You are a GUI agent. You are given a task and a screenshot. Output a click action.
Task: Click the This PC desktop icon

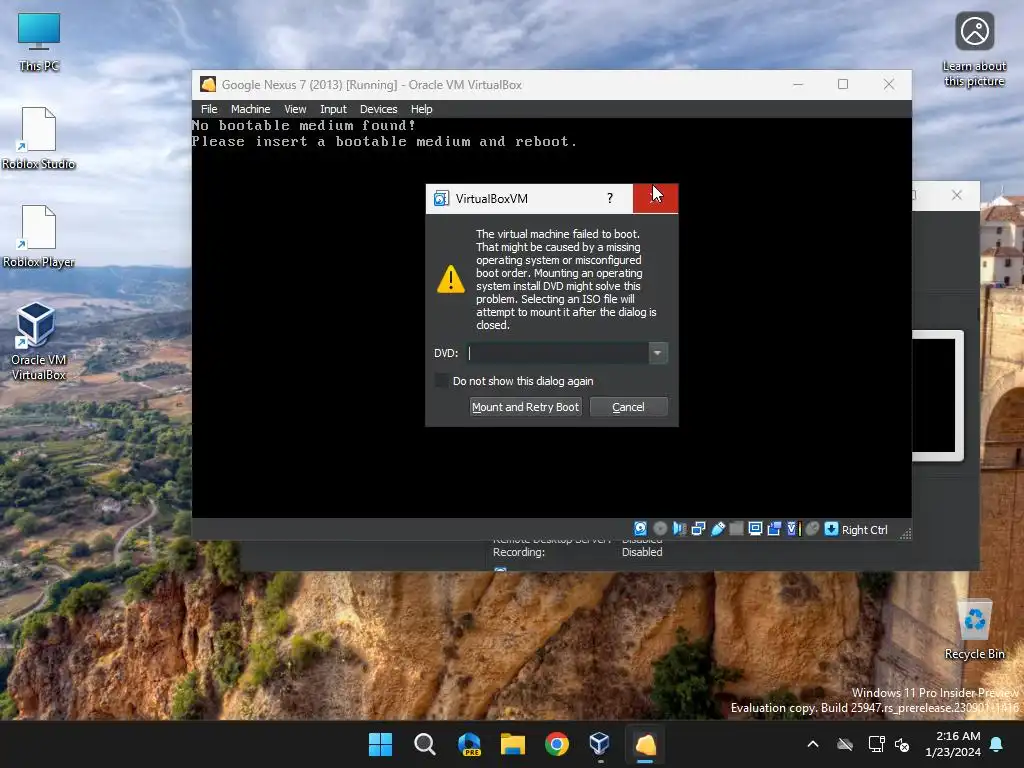(39, 42)
